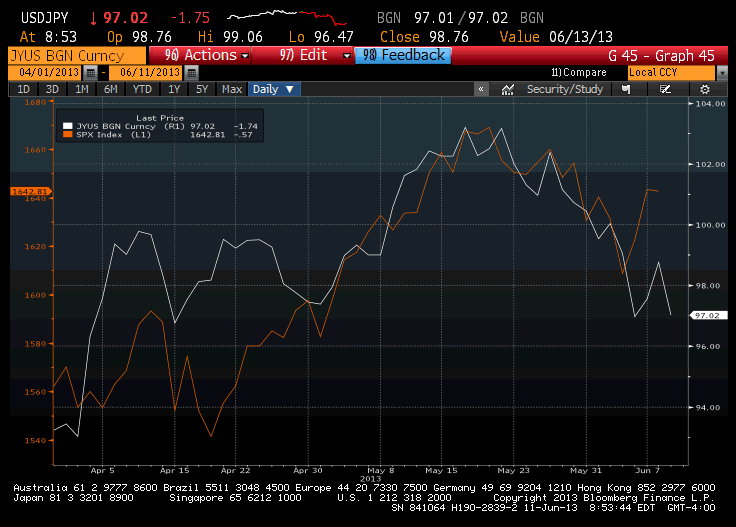The height and width of the screenshot is (527, 736).
Task: Expand the Local CCY currency dropdown arrow
Action: pos(722,73)
